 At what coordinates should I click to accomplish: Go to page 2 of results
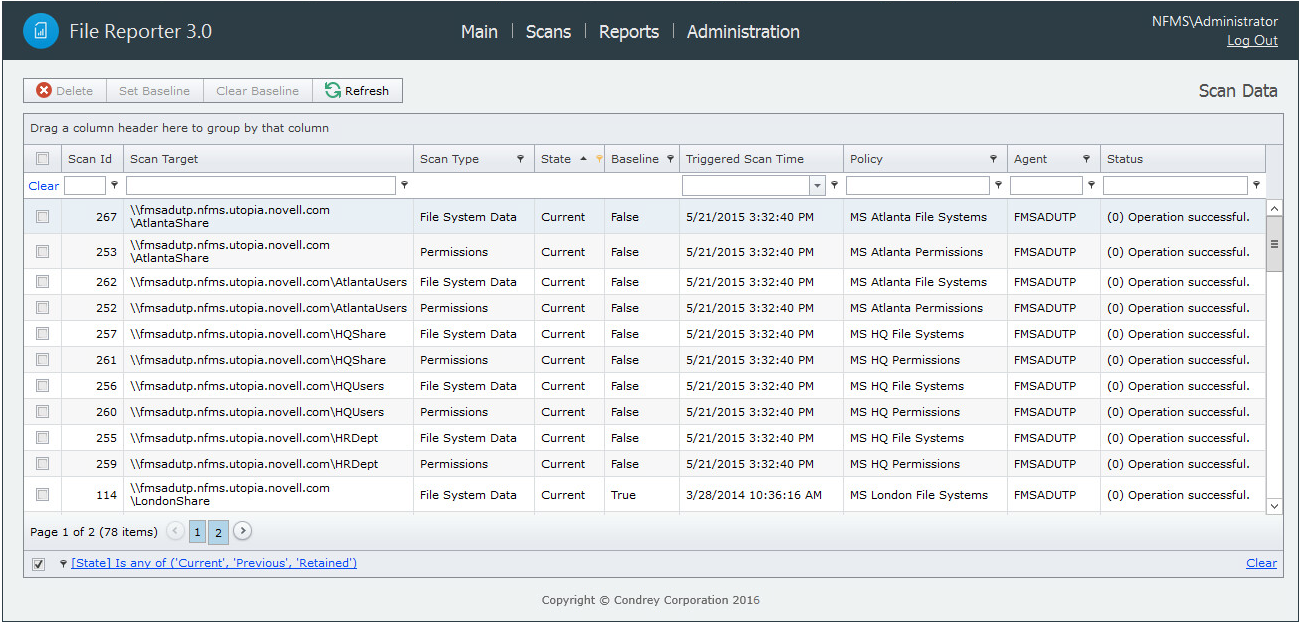pos(218,532)
